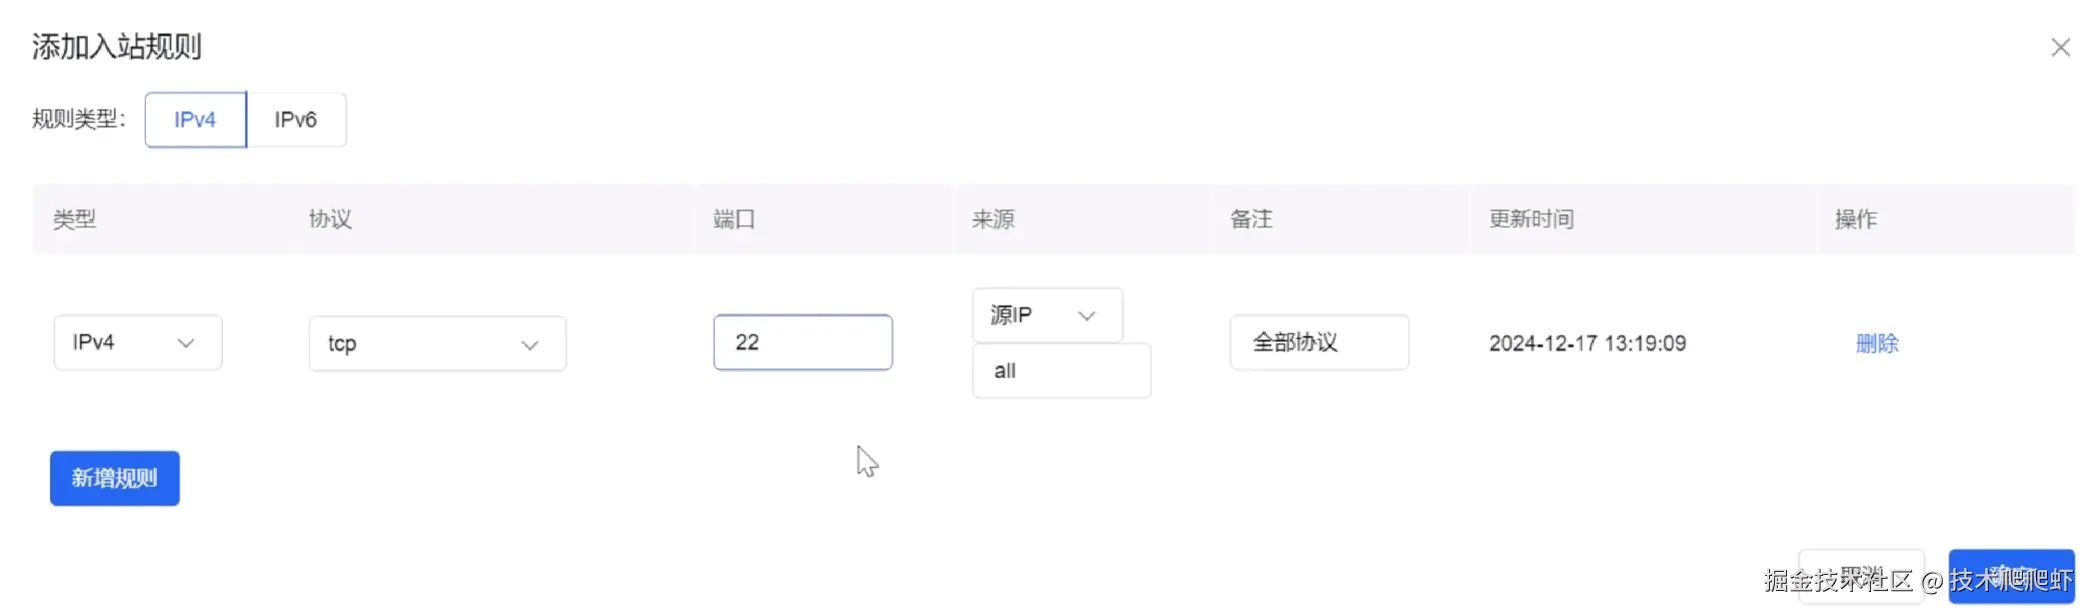This screenshot has width=2093, height=613.
Task: Focus the source field containing all
Action: 1060,371
